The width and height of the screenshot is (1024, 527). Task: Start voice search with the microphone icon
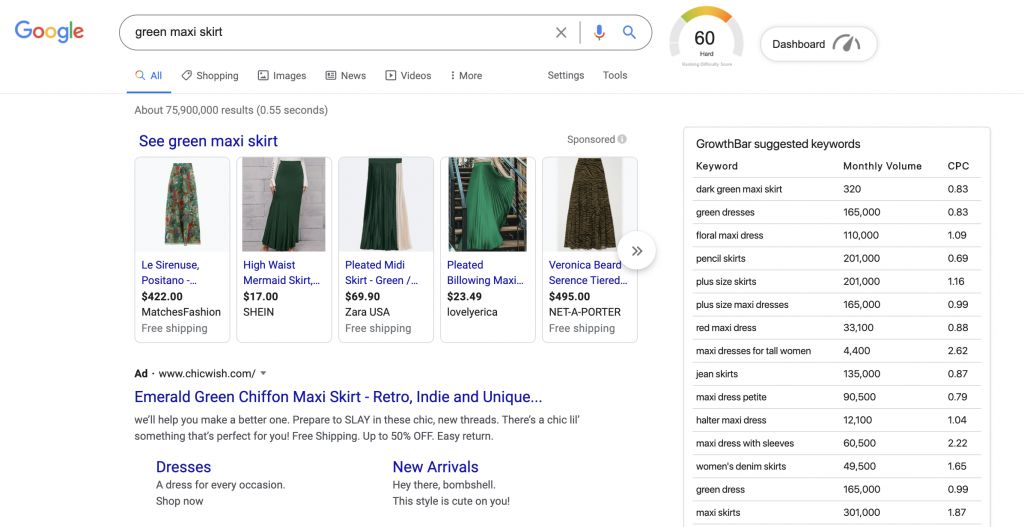click(x=599, y=33)
